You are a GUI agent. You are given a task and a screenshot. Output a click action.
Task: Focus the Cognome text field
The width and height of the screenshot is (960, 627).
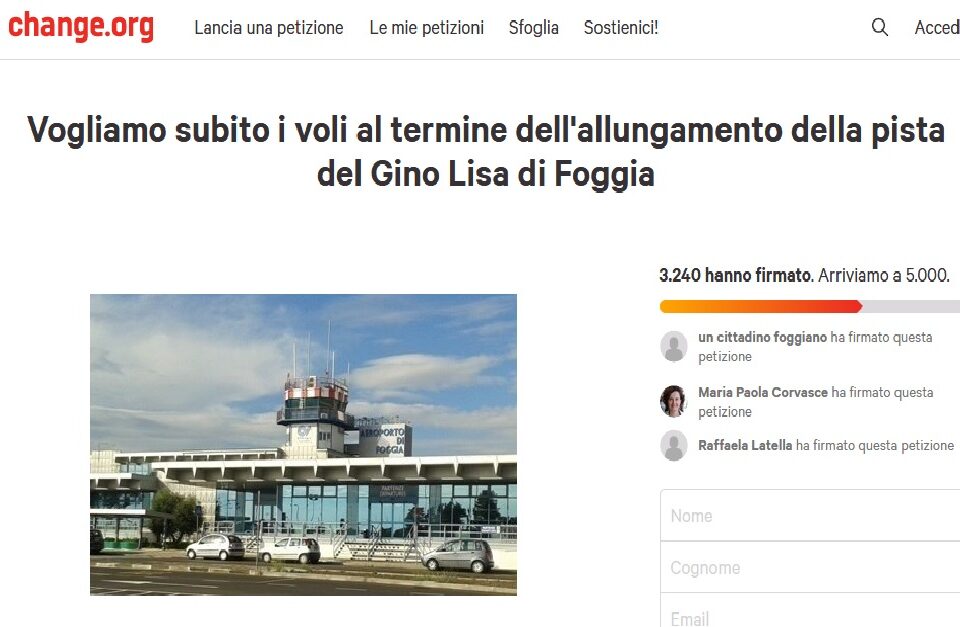coord(810,567)
